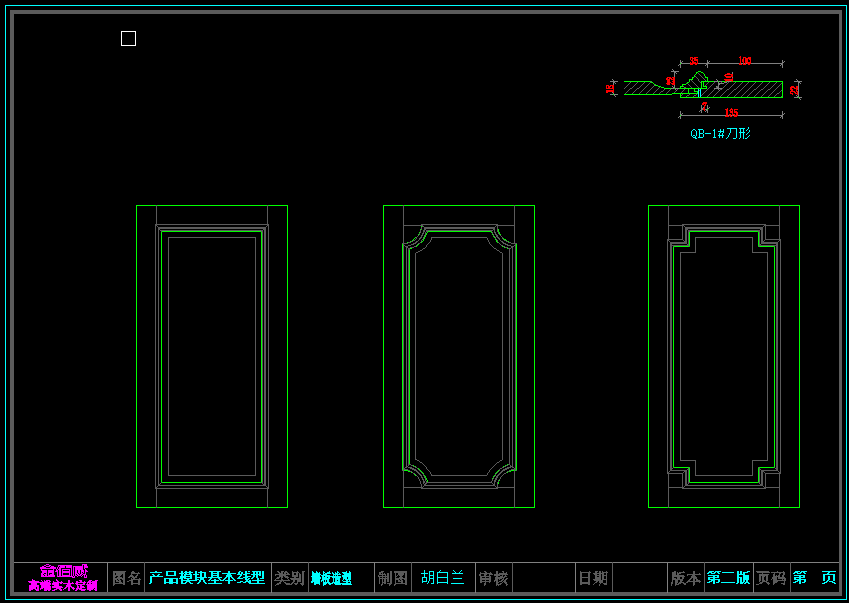This screenshot has width=849, height=603.
Task: Select the right door panel with stepped corners
Action: 723,356
